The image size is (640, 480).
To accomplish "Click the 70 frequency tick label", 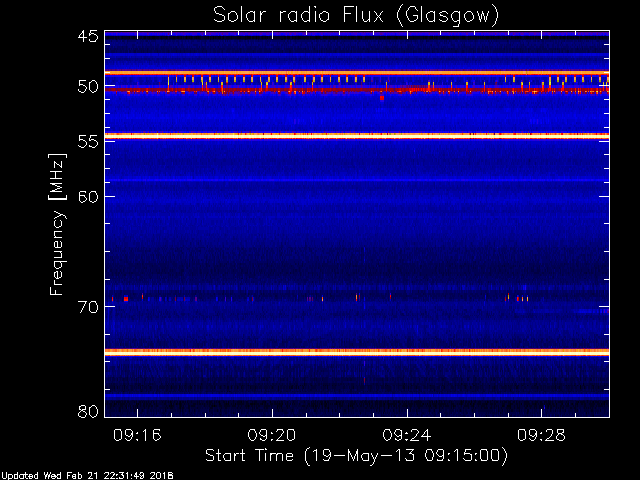I will (88, 307).
